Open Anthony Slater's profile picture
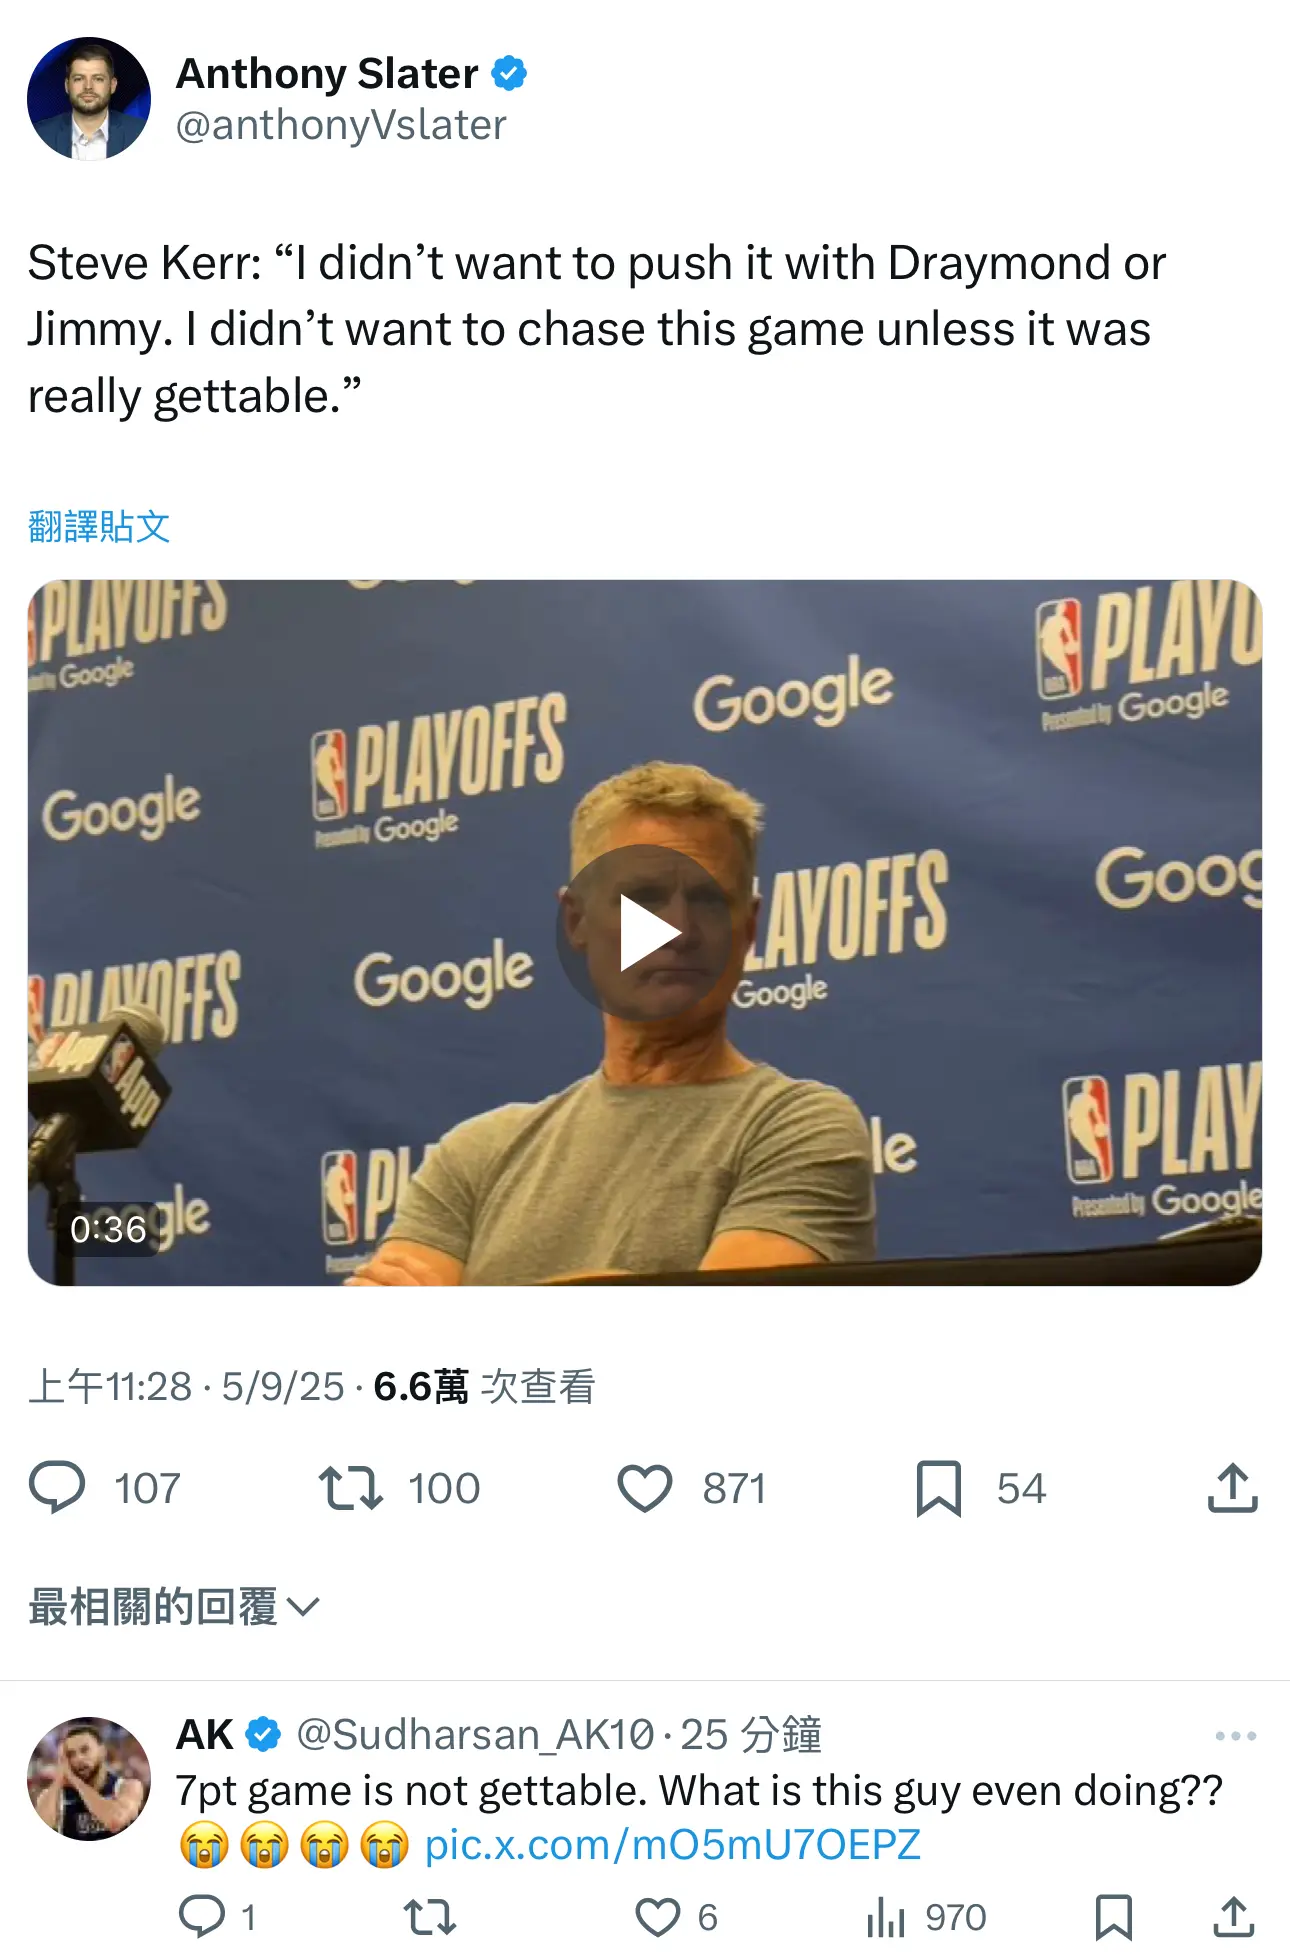This screenshot has width=1290, height=1954. click(x=89, y=98)
